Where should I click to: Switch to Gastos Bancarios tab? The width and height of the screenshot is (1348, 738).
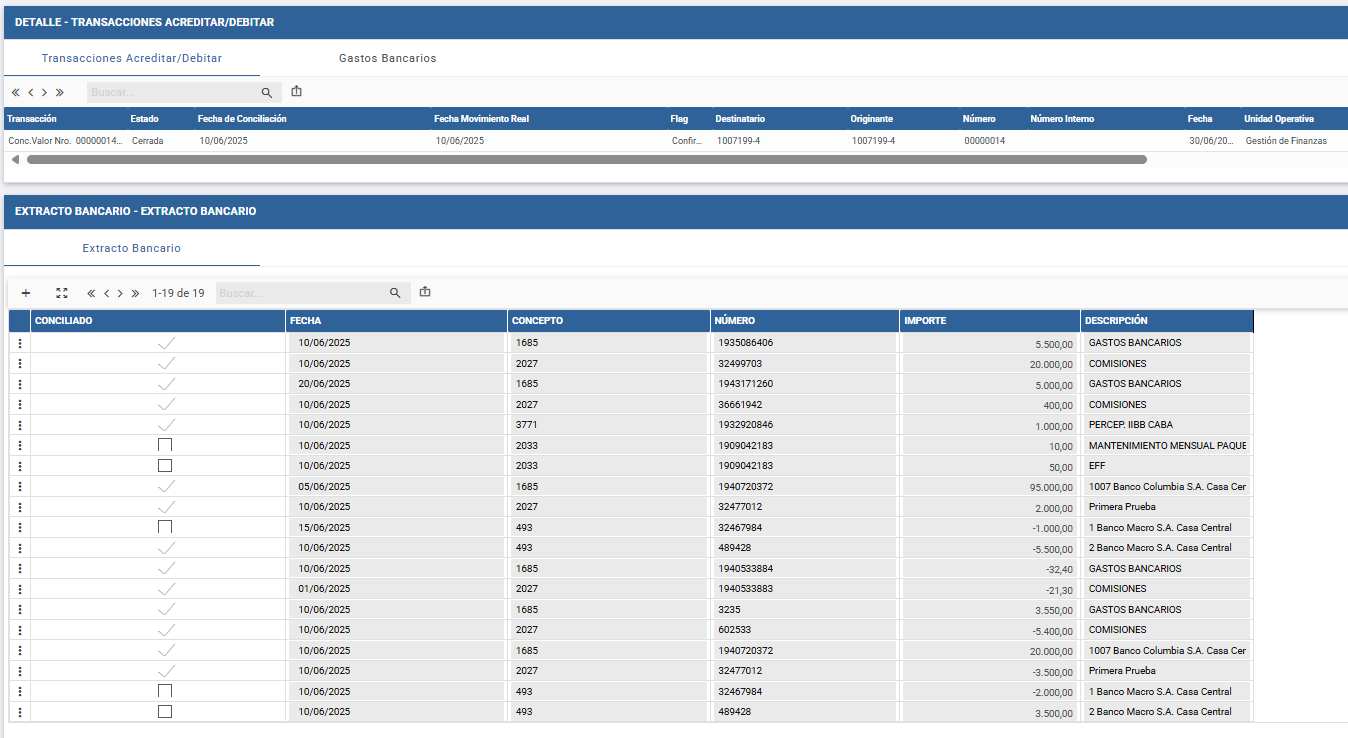pos(388,58)
